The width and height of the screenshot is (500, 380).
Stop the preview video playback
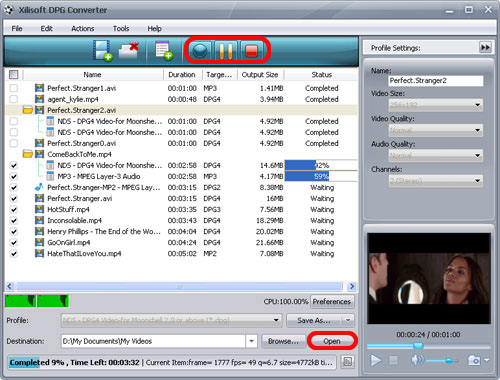click(x=394, y=360)
